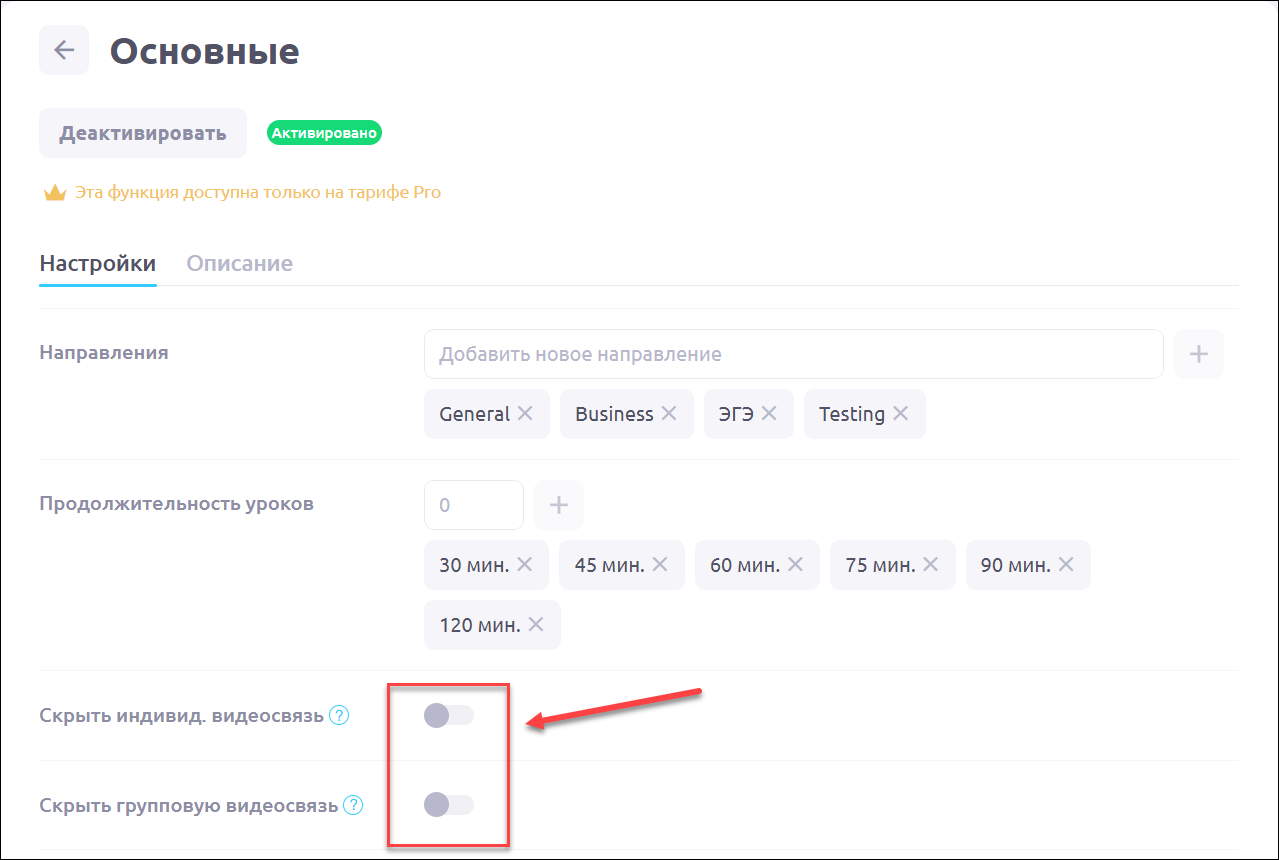
Task: Remove the Testing direction tag
Action: (901, 414)
